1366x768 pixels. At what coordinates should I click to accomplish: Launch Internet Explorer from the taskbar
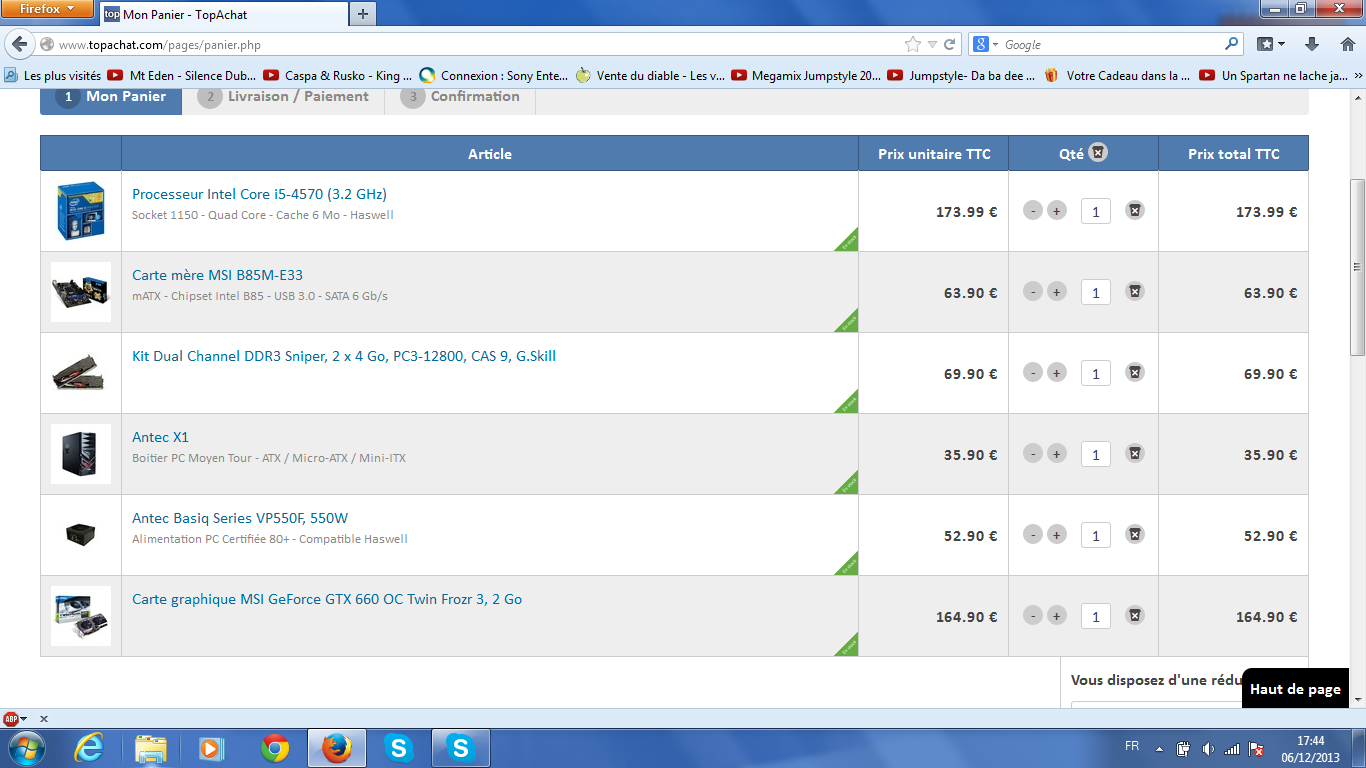[89, 748]
